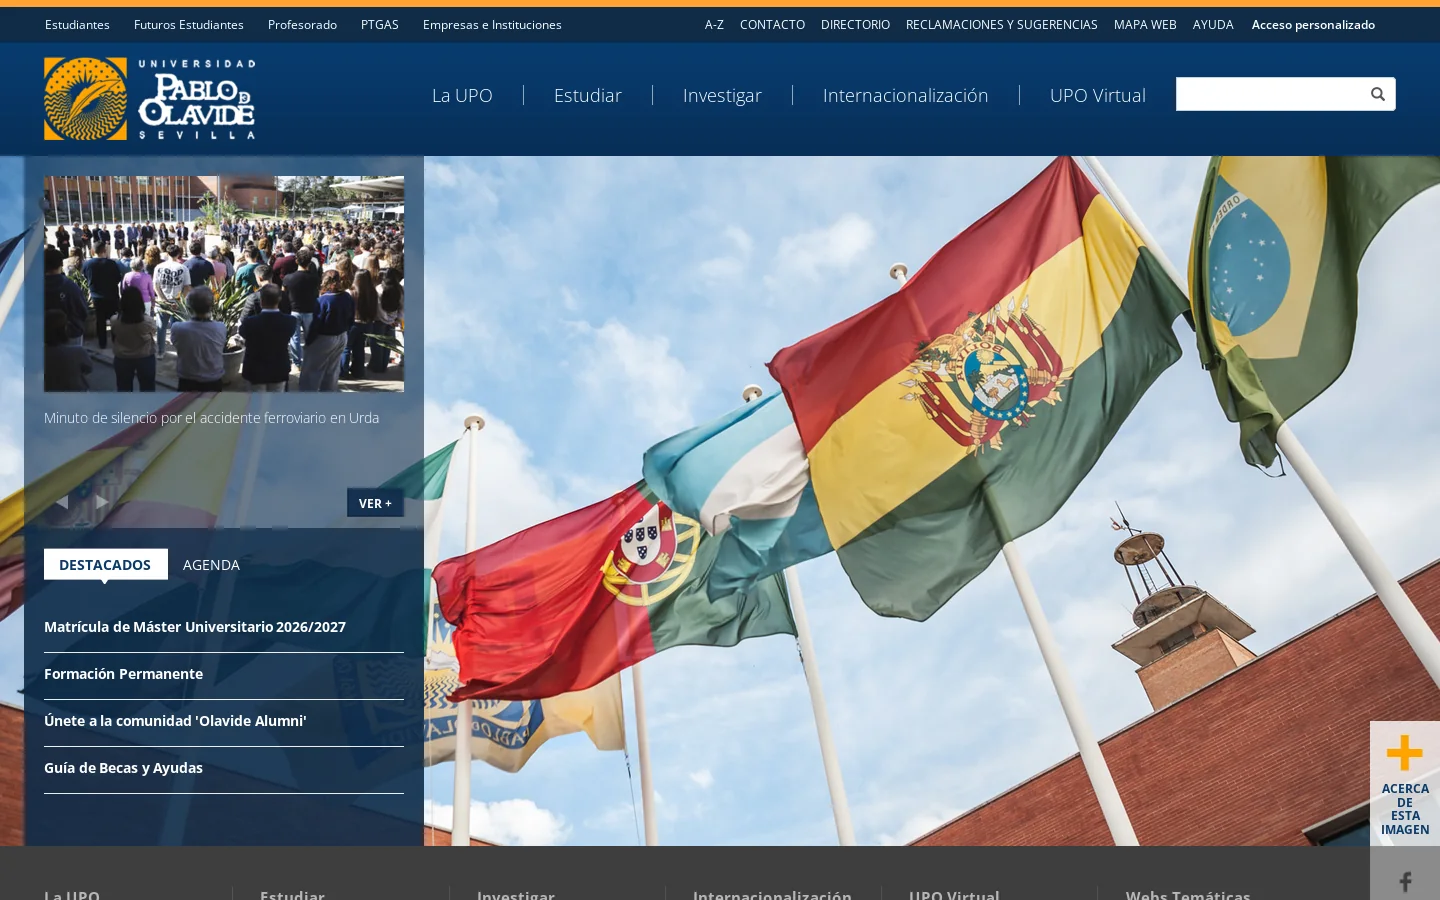
Task: Open the AYUDA link
Action: pyautogui.click(x=1213, y=24)
